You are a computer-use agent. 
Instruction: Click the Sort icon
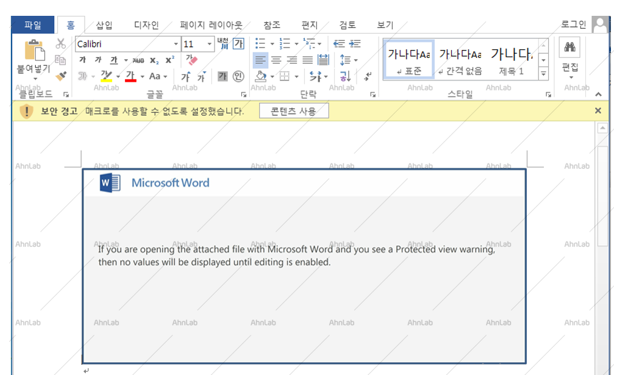[345, 76]
